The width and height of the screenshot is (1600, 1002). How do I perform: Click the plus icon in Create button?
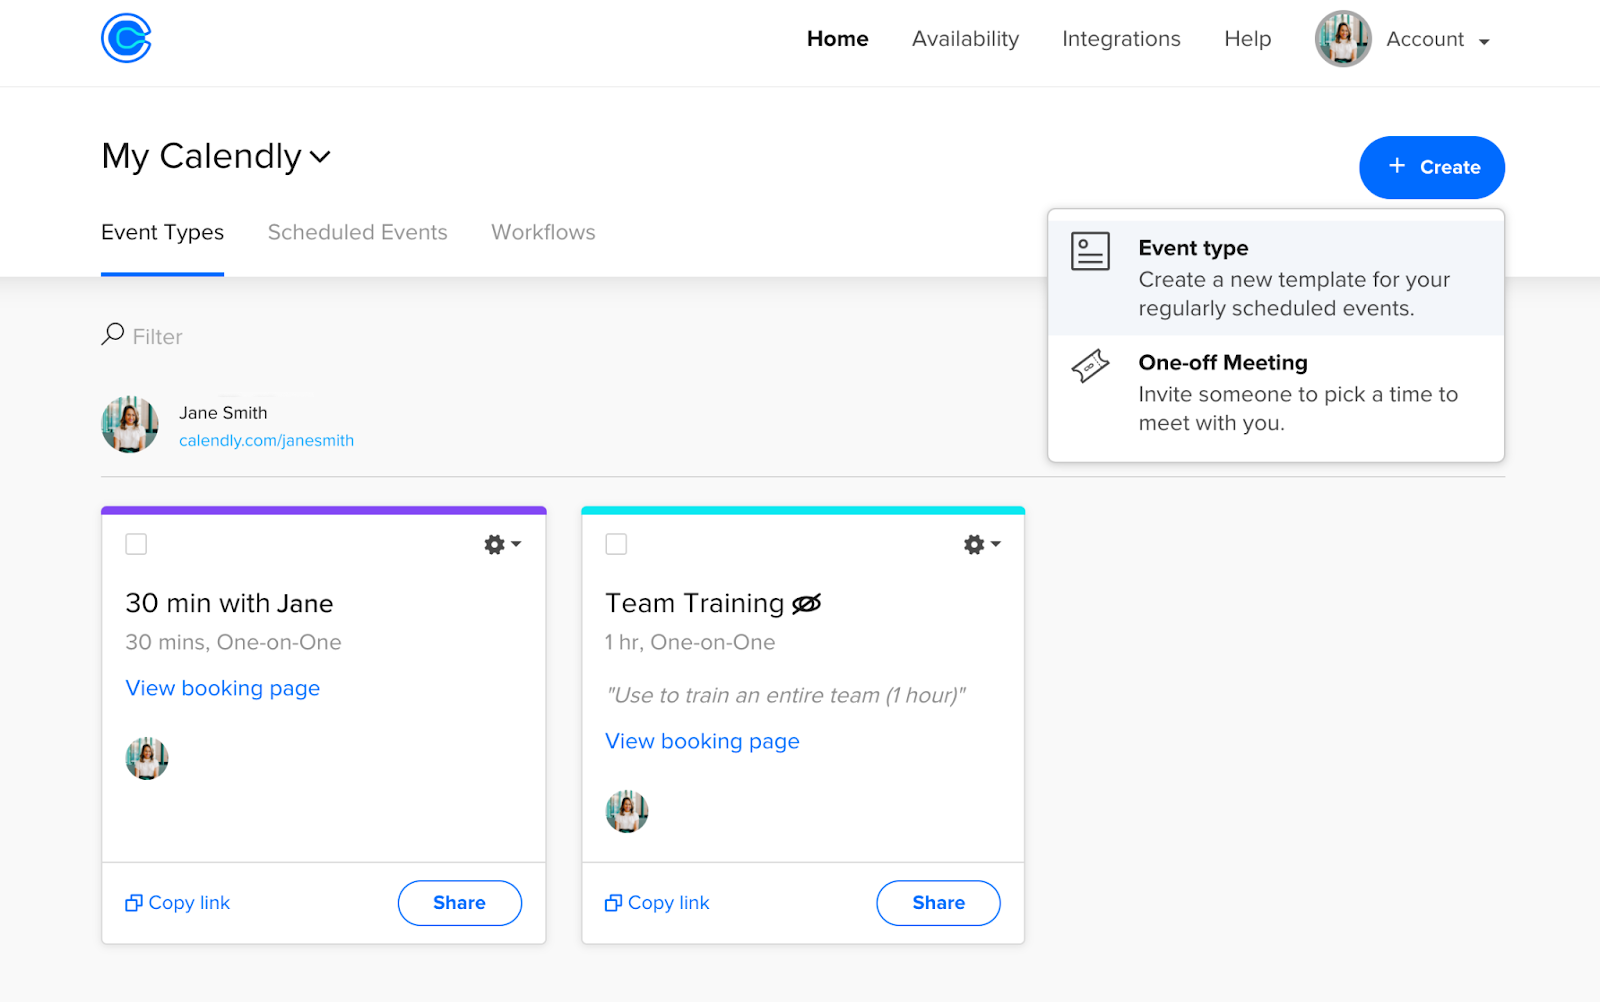click(x=1397, y=166)
